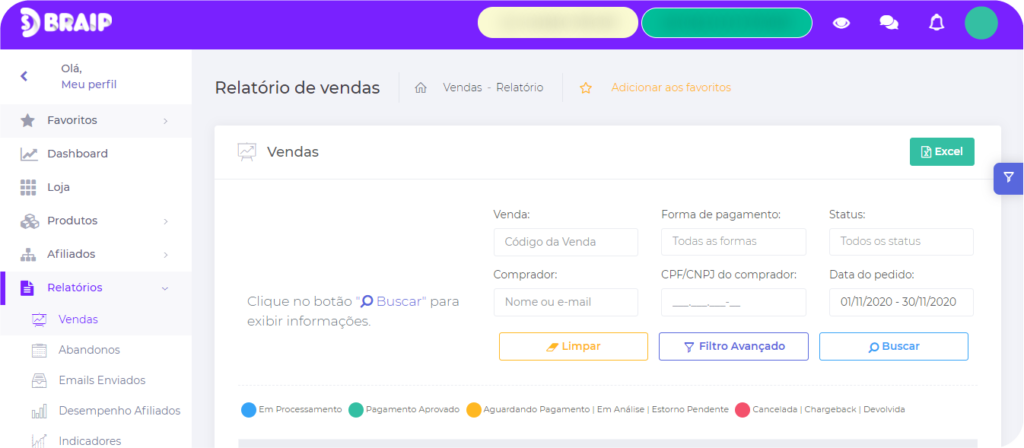The image size is (1024, 448).
Task: Click the Indicadores chart icon
Action: [40, 441]
